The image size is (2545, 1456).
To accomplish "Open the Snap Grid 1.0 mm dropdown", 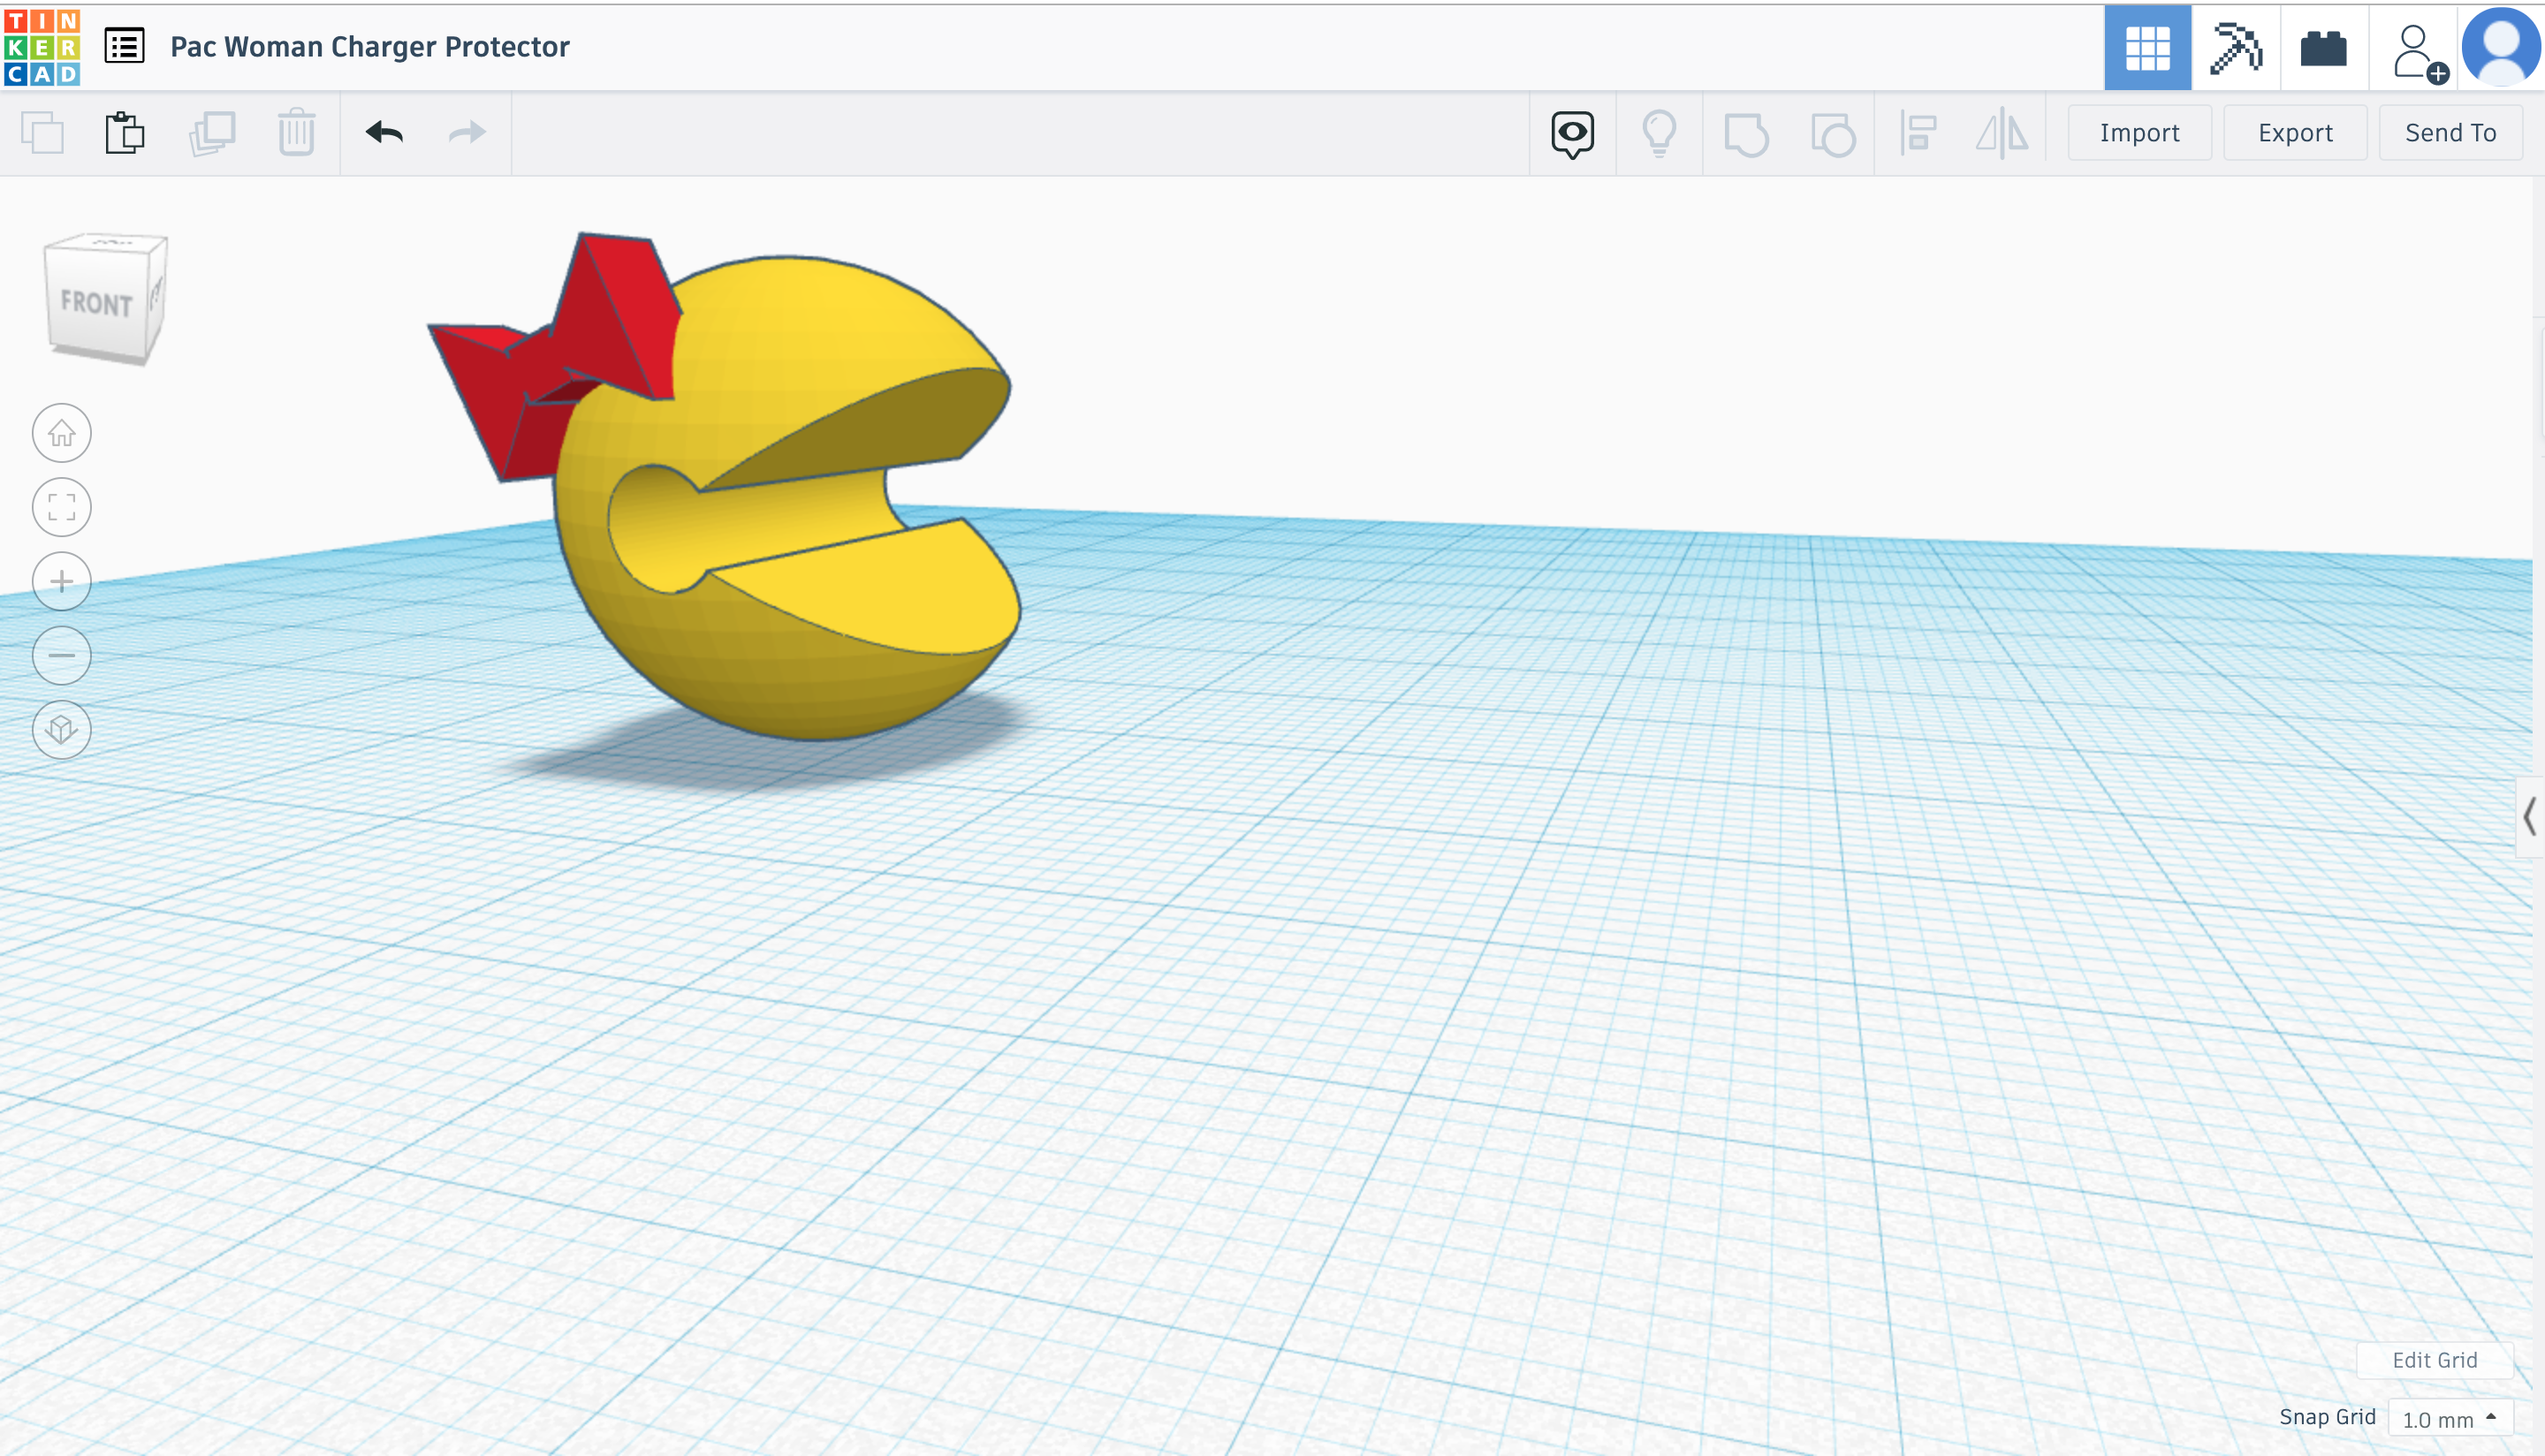I will pos(2449,1418).
